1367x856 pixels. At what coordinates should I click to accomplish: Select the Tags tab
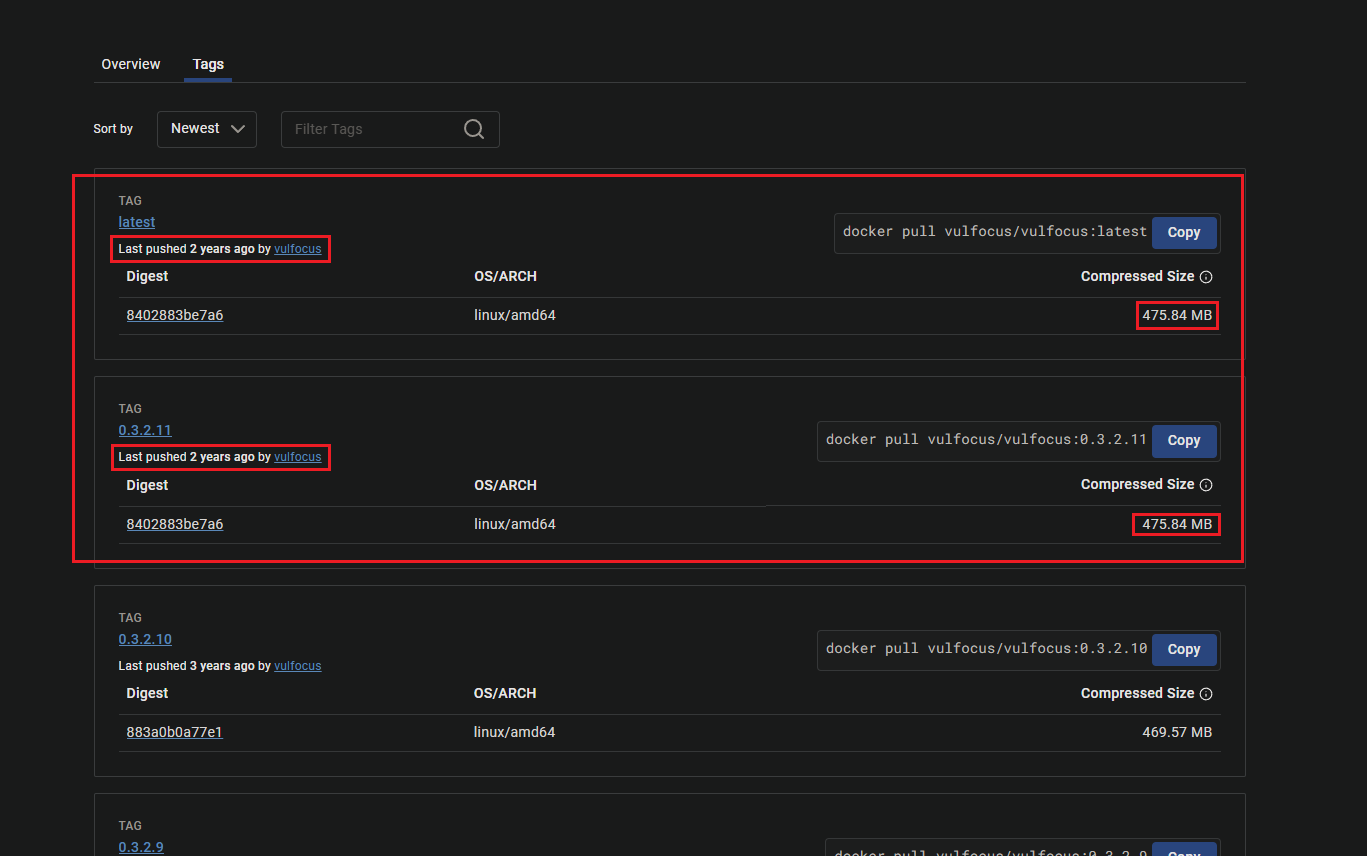point(208,64)
